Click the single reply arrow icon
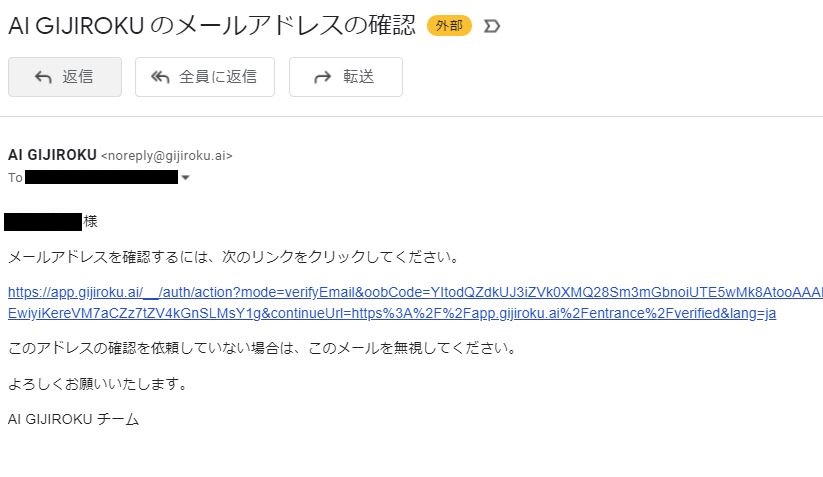This screenshot has height=477, width=823. pyautogui.click(x=43, y=77)
